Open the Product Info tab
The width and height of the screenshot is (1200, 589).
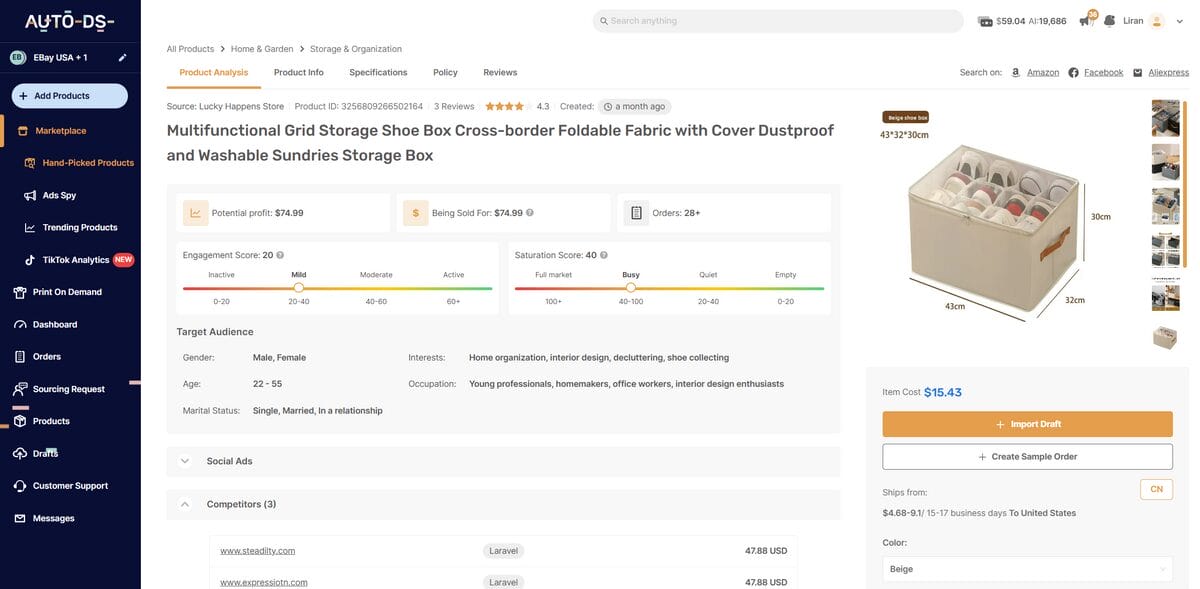coord(298,71)
